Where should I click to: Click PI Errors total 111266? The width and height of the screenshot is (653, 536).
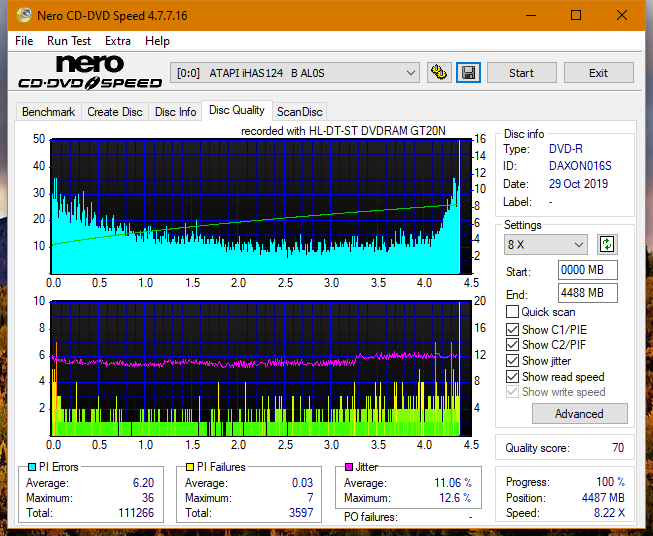point(136,513)
